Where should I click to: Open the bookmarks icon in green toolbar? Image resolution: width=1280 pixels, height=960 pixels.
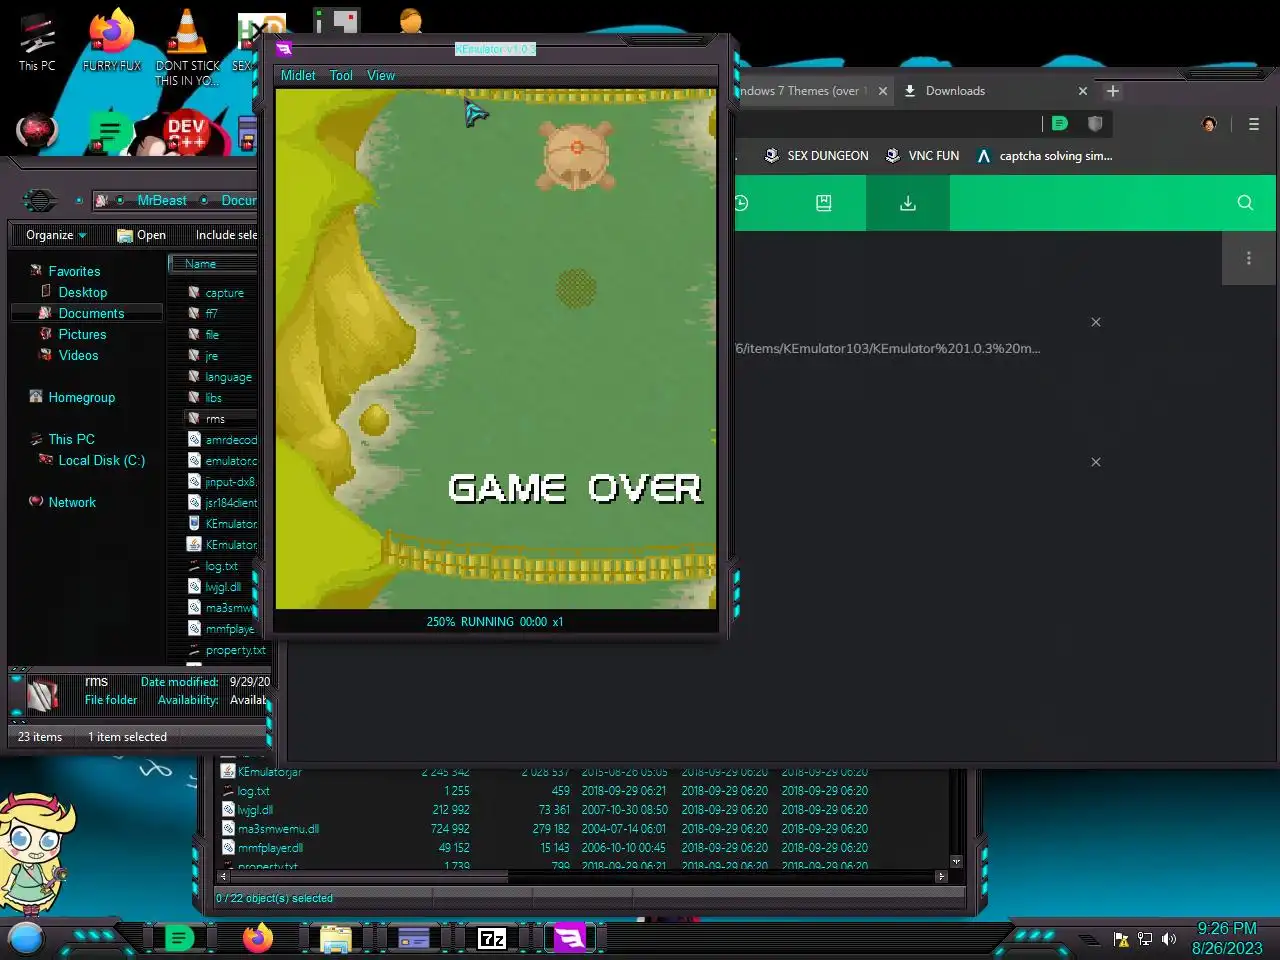click(824, 203)
